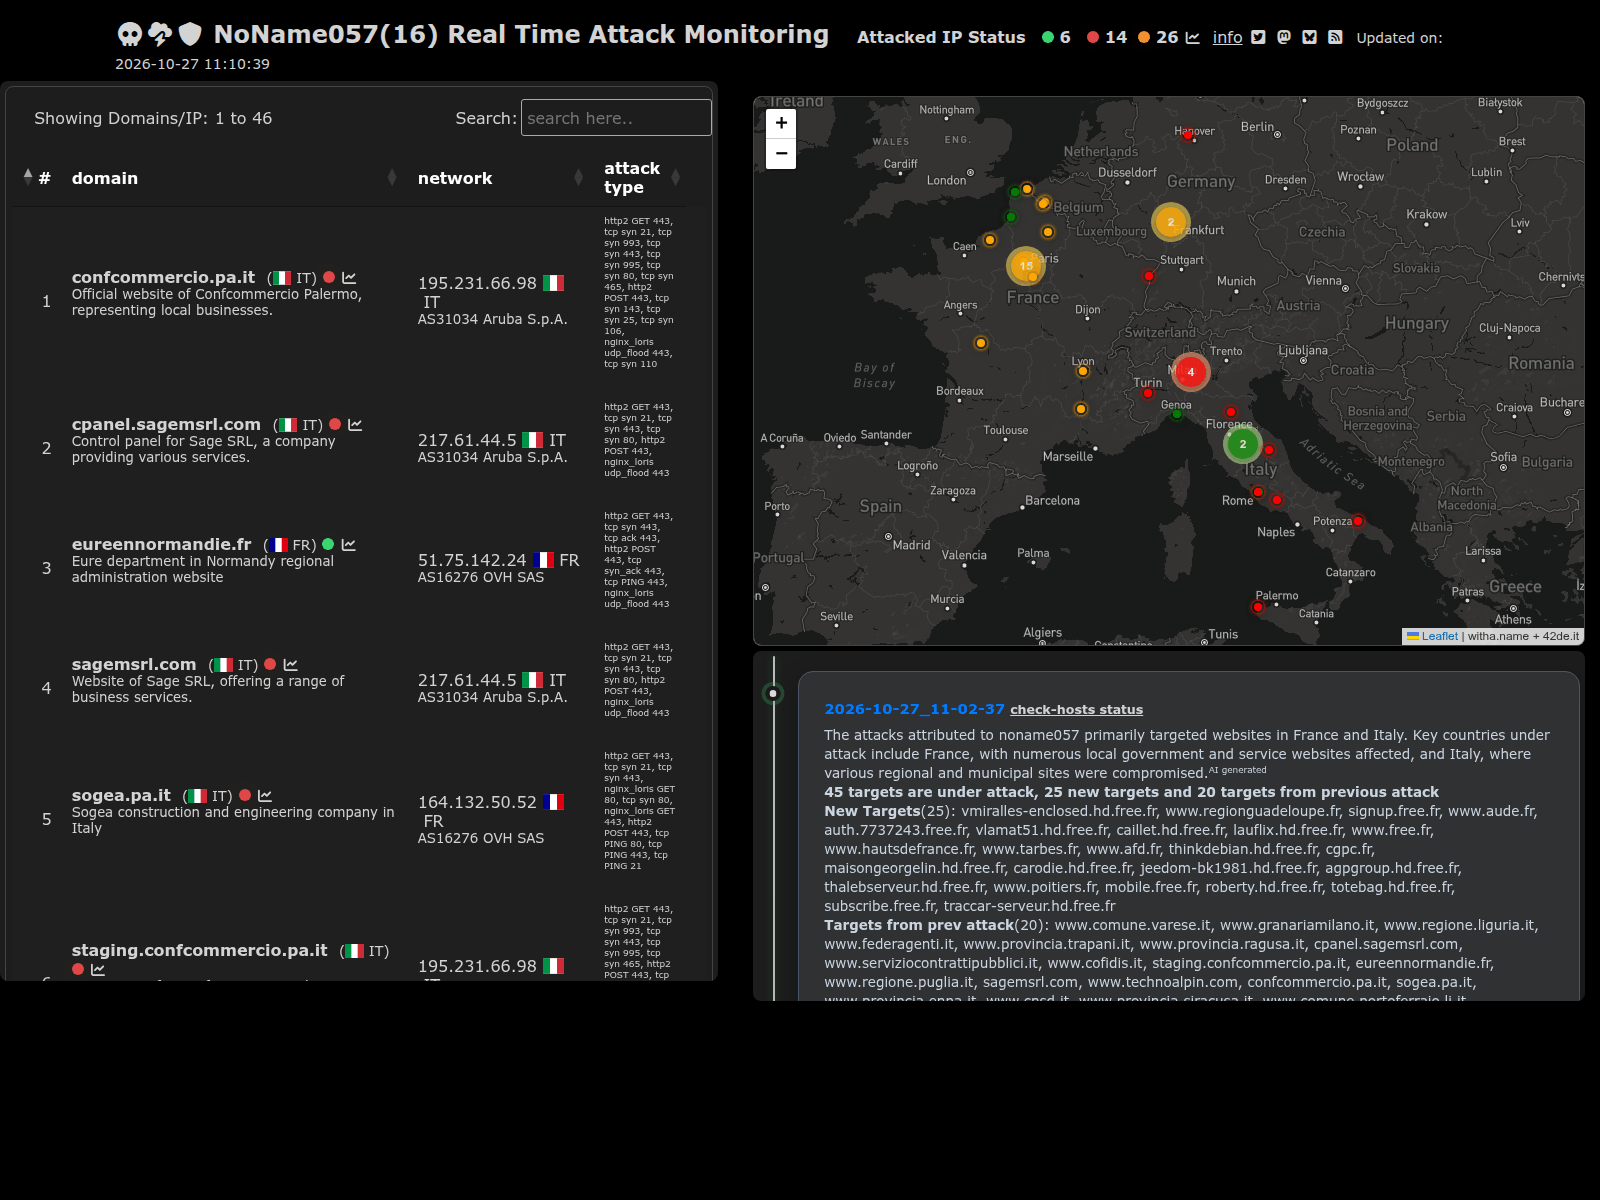Screen dimensions: 1600x1200
Task: Zoom in on the attack map
Action: (781, 123)
